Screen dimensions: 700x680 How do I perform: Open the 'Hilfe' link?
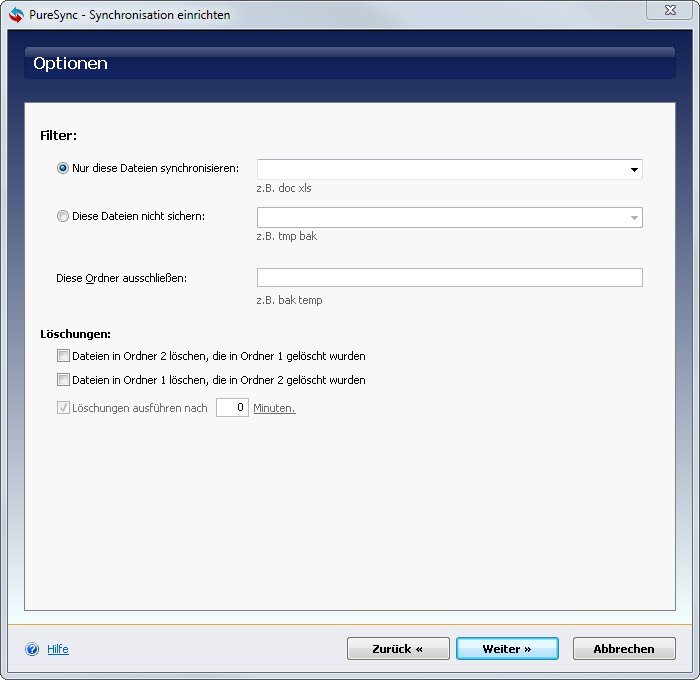tap(58, 649)
